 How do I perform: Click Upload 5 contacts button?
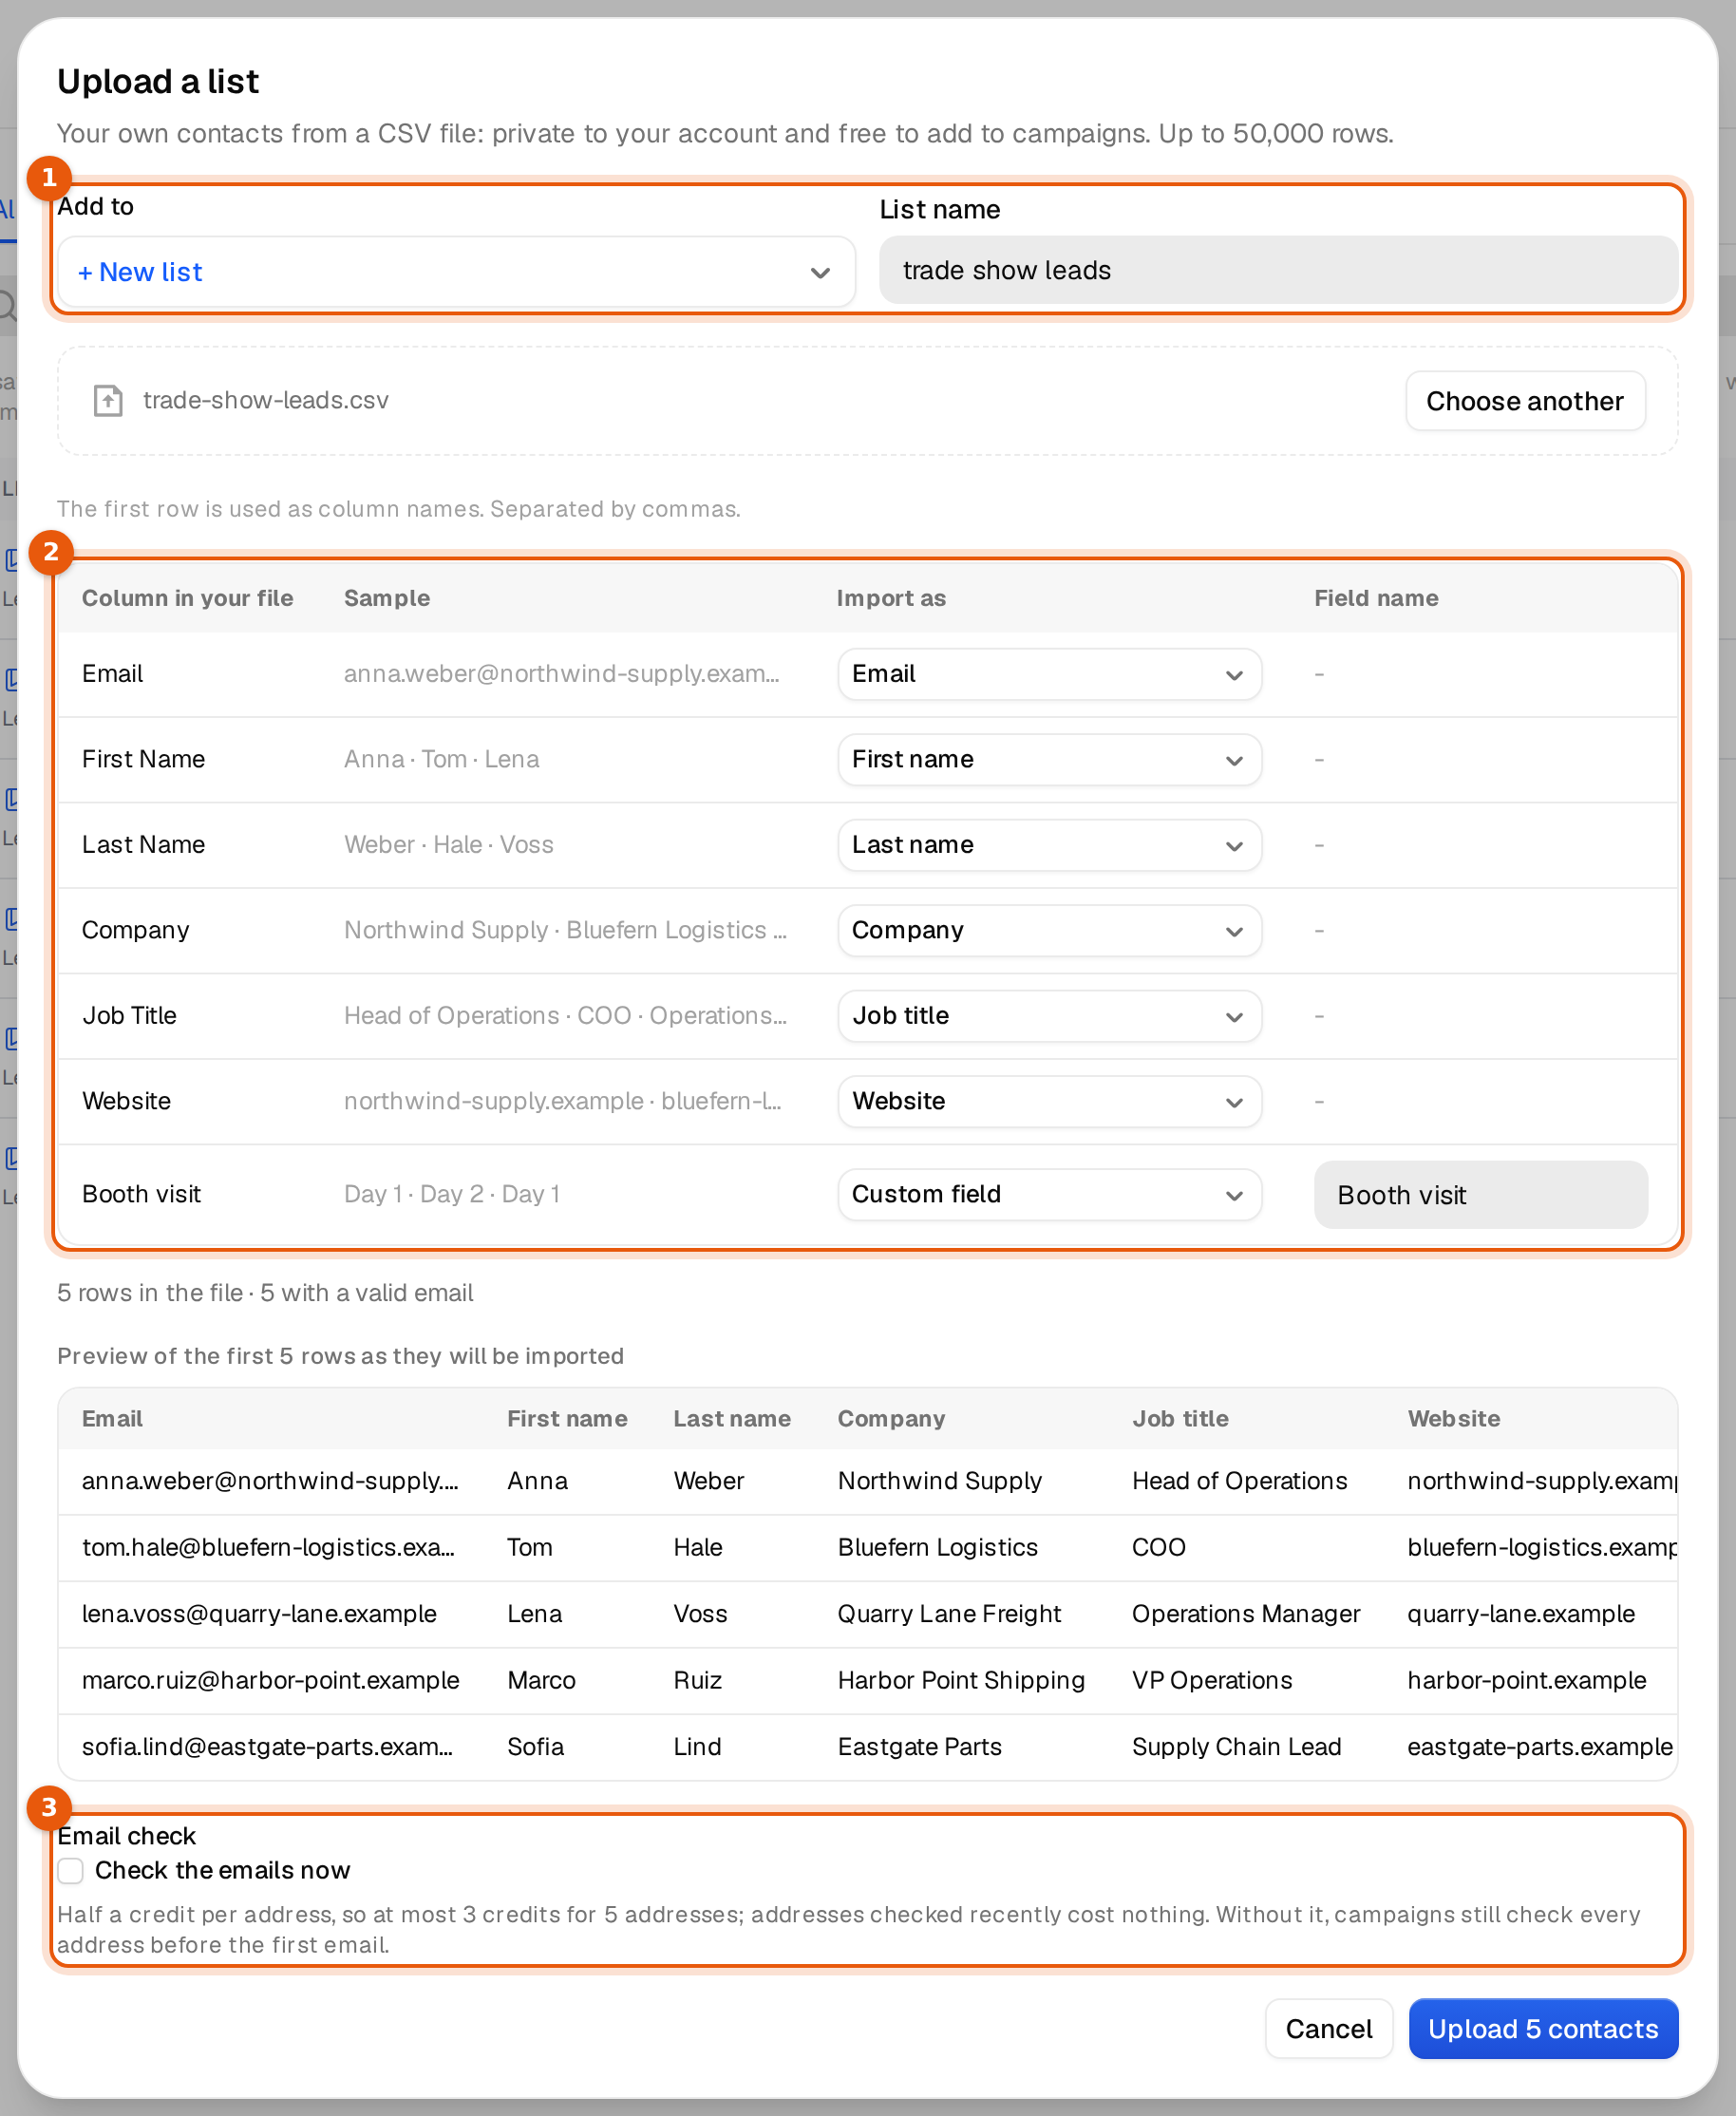1542,2028
